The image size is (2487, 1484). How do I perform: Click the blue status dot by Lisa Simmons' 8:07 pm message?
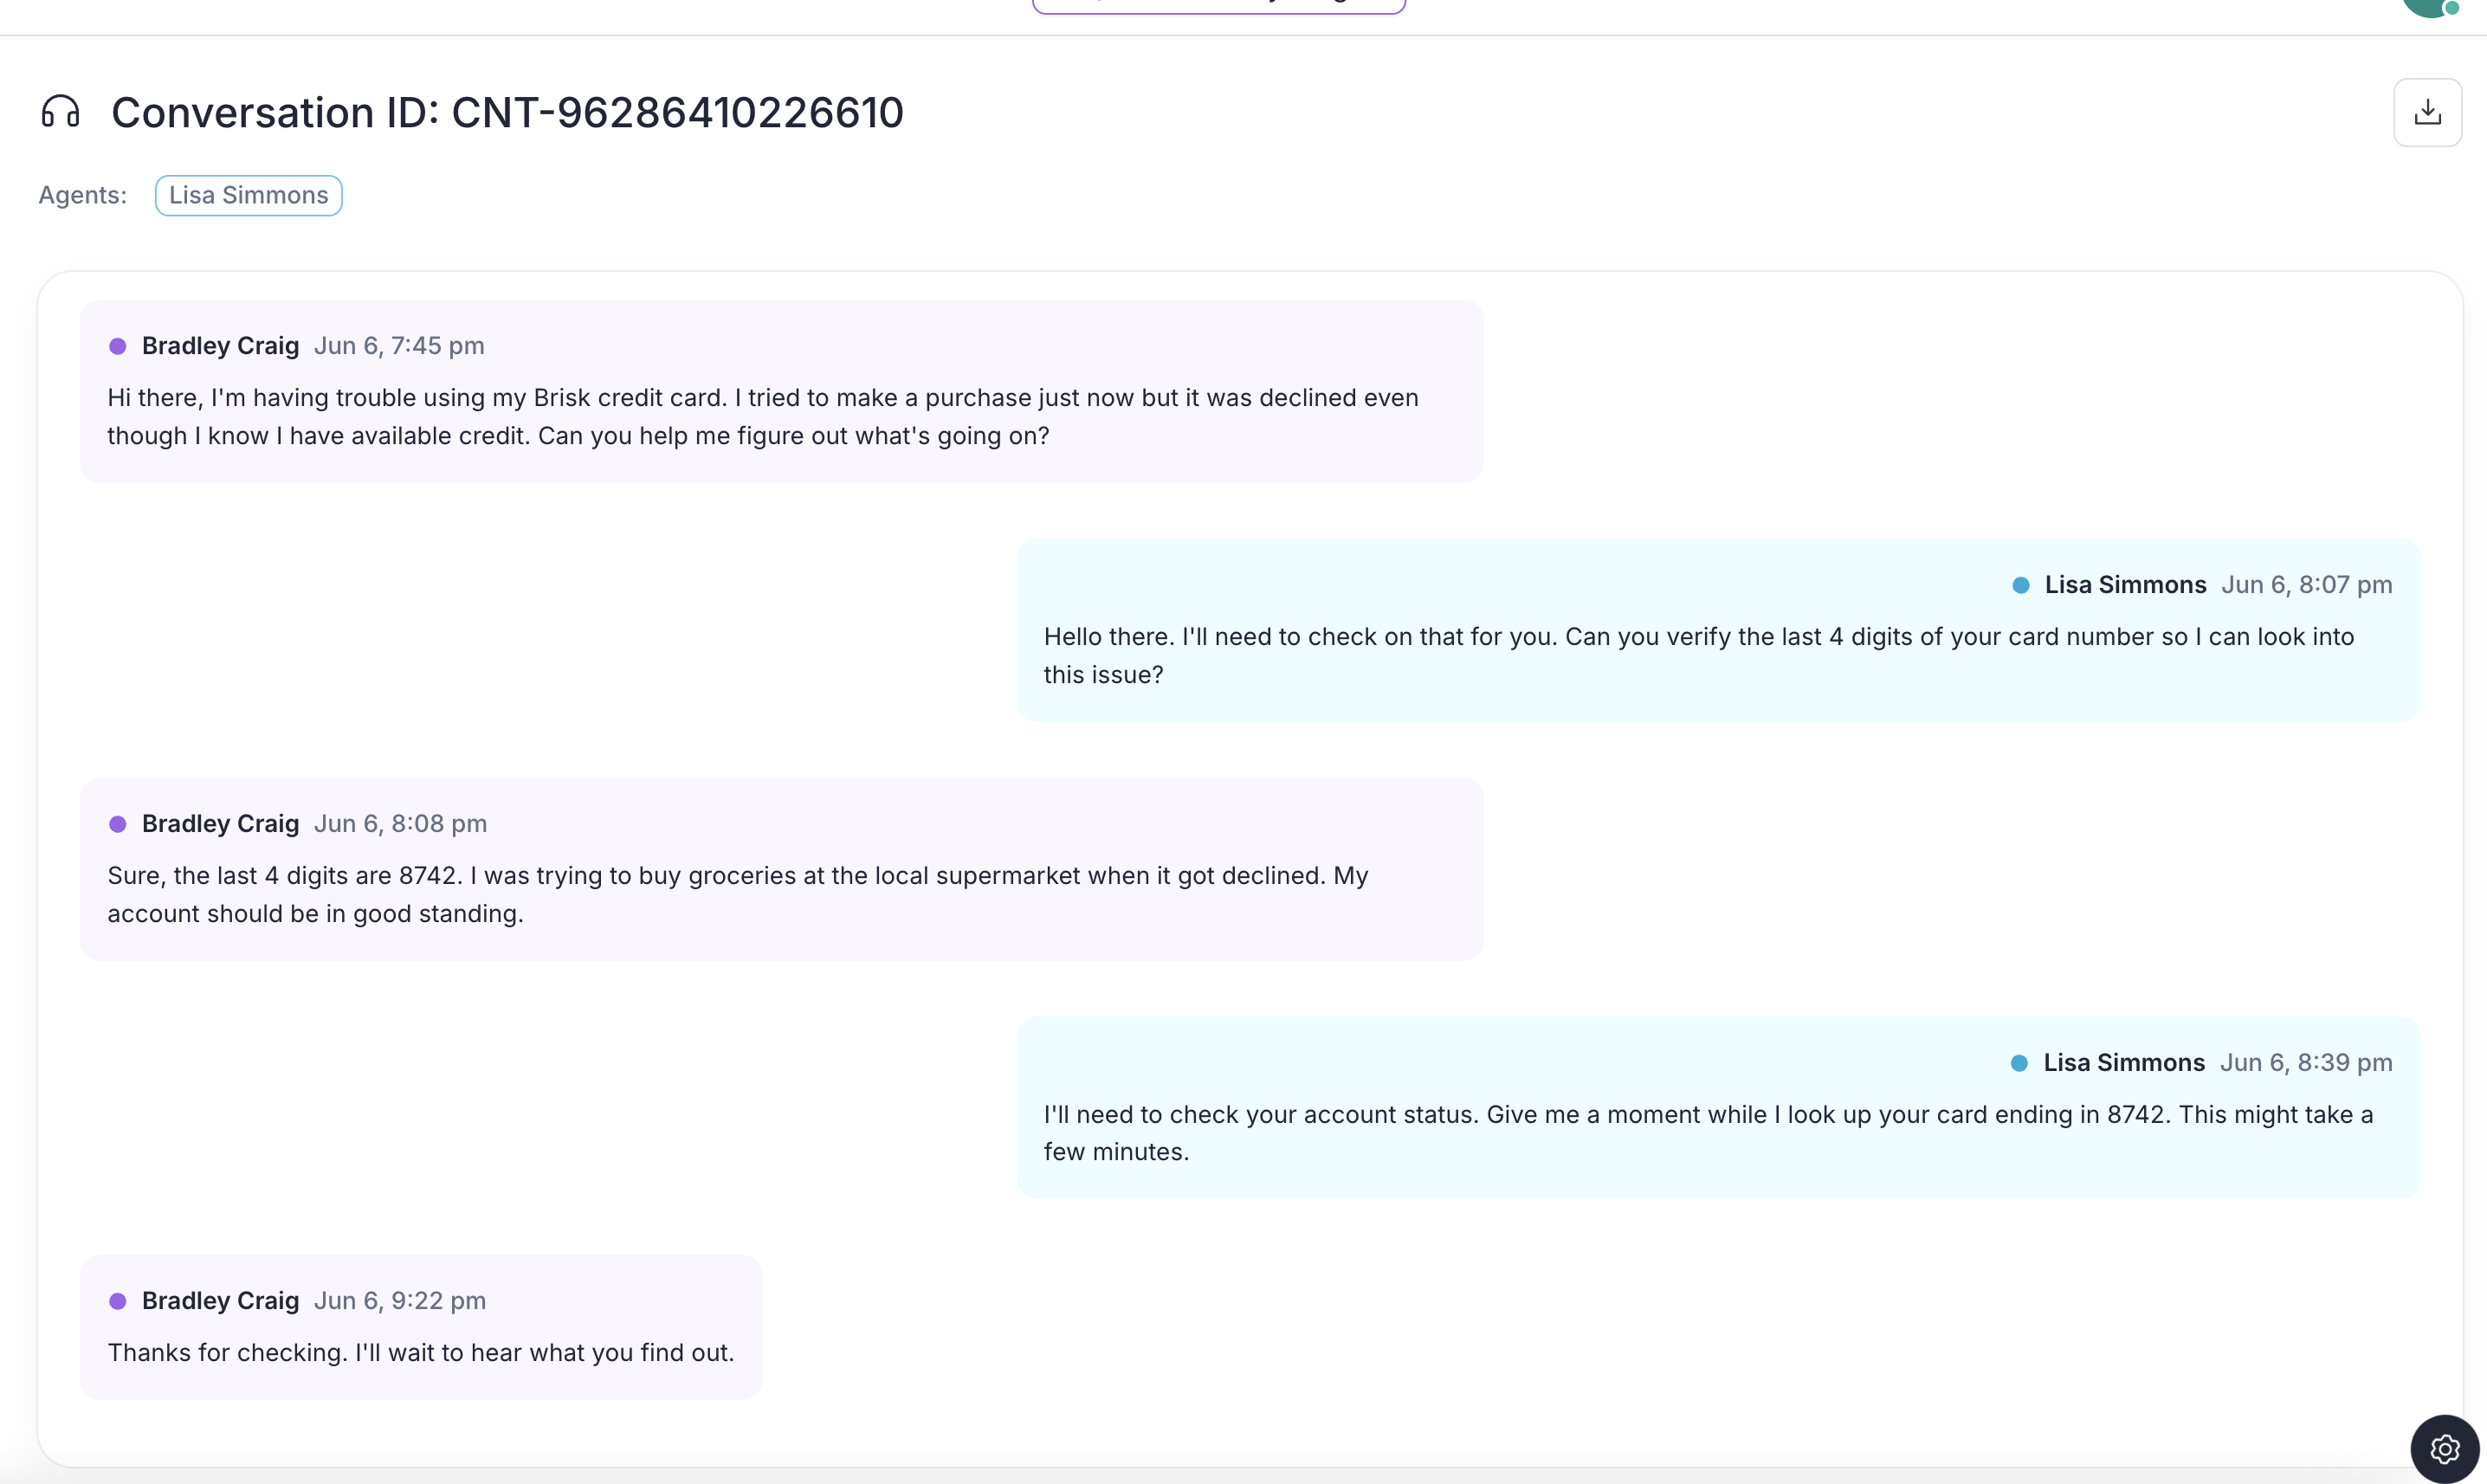[x=2022, y=585]
